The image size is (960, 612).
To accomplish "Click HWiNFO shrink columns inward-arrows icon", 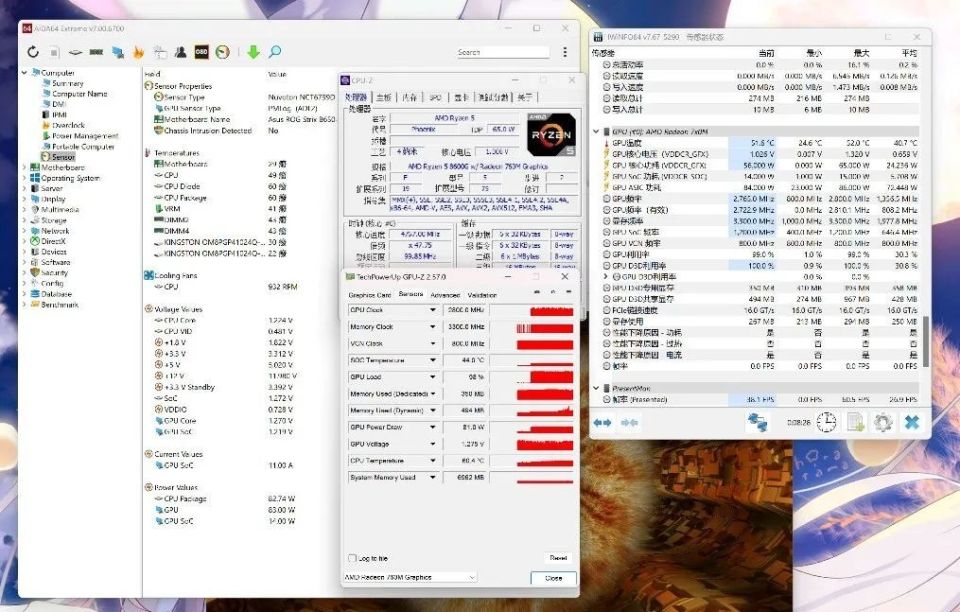I will (x=629, y=422).
